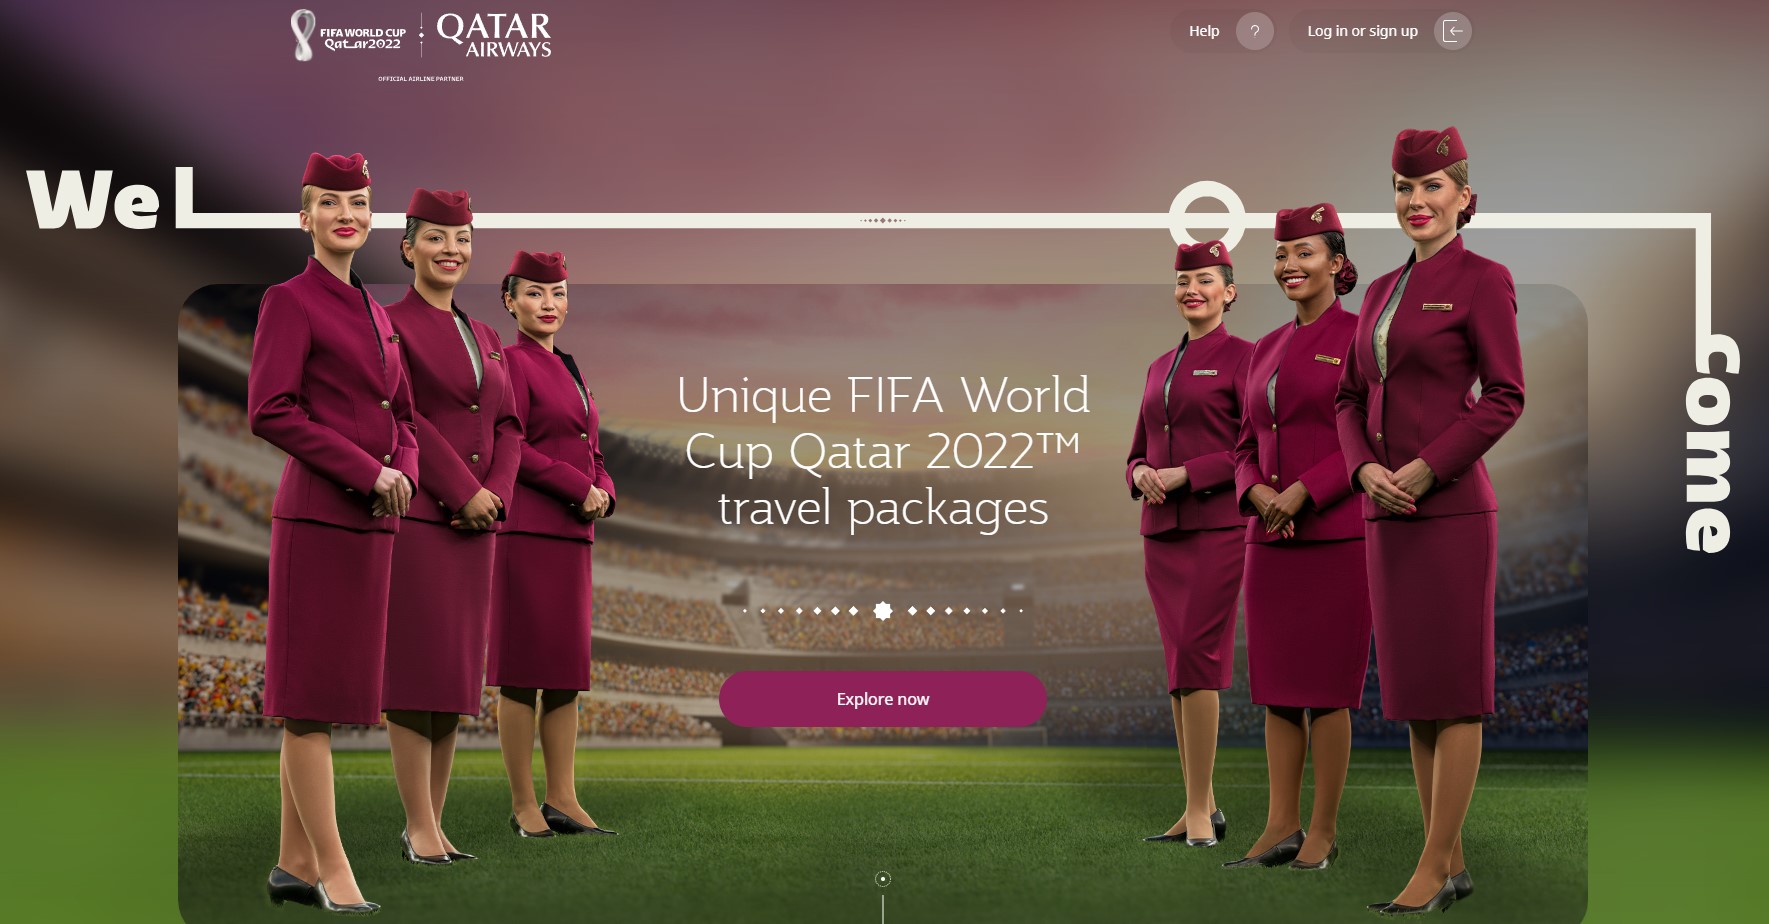Click the large 'We' welcome lettering
Image resolution: width=1769 pixels, height=924 pixels.
click(x=93, y=199)
